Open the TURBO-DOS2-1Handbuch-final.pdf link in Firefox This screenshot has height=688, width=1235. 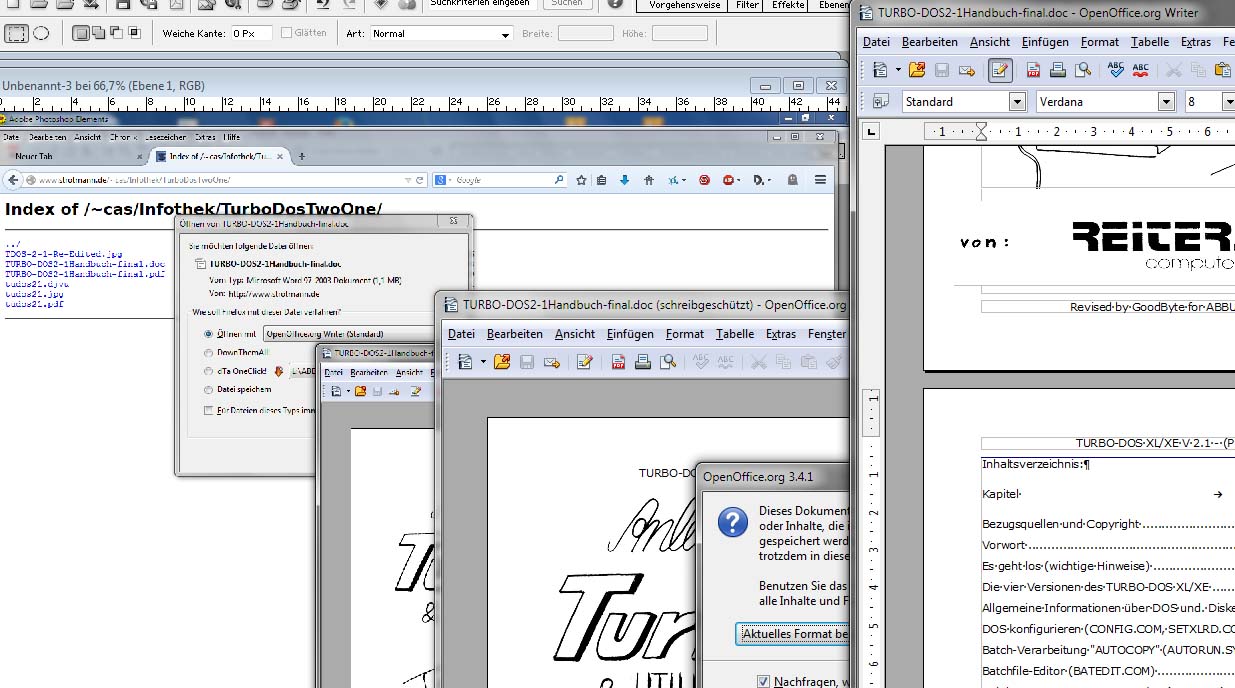click(85, 274)
